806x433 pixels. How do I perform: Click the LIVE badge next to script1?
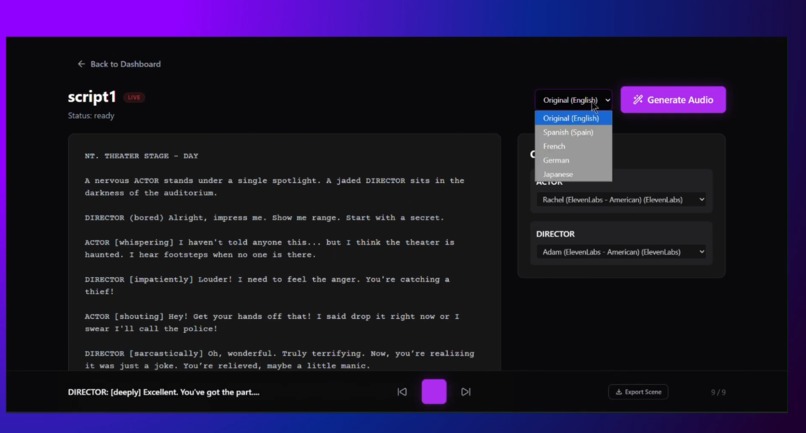(x=134, y=97)
